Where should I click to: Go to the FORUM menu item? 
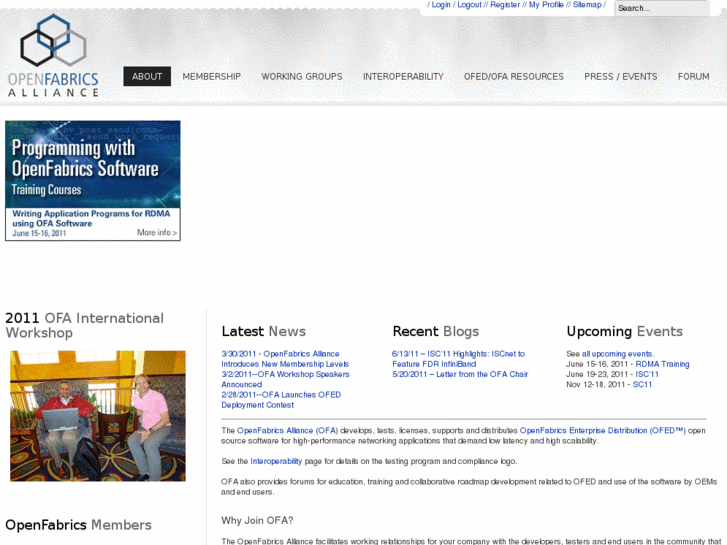(x=693, y=76)
